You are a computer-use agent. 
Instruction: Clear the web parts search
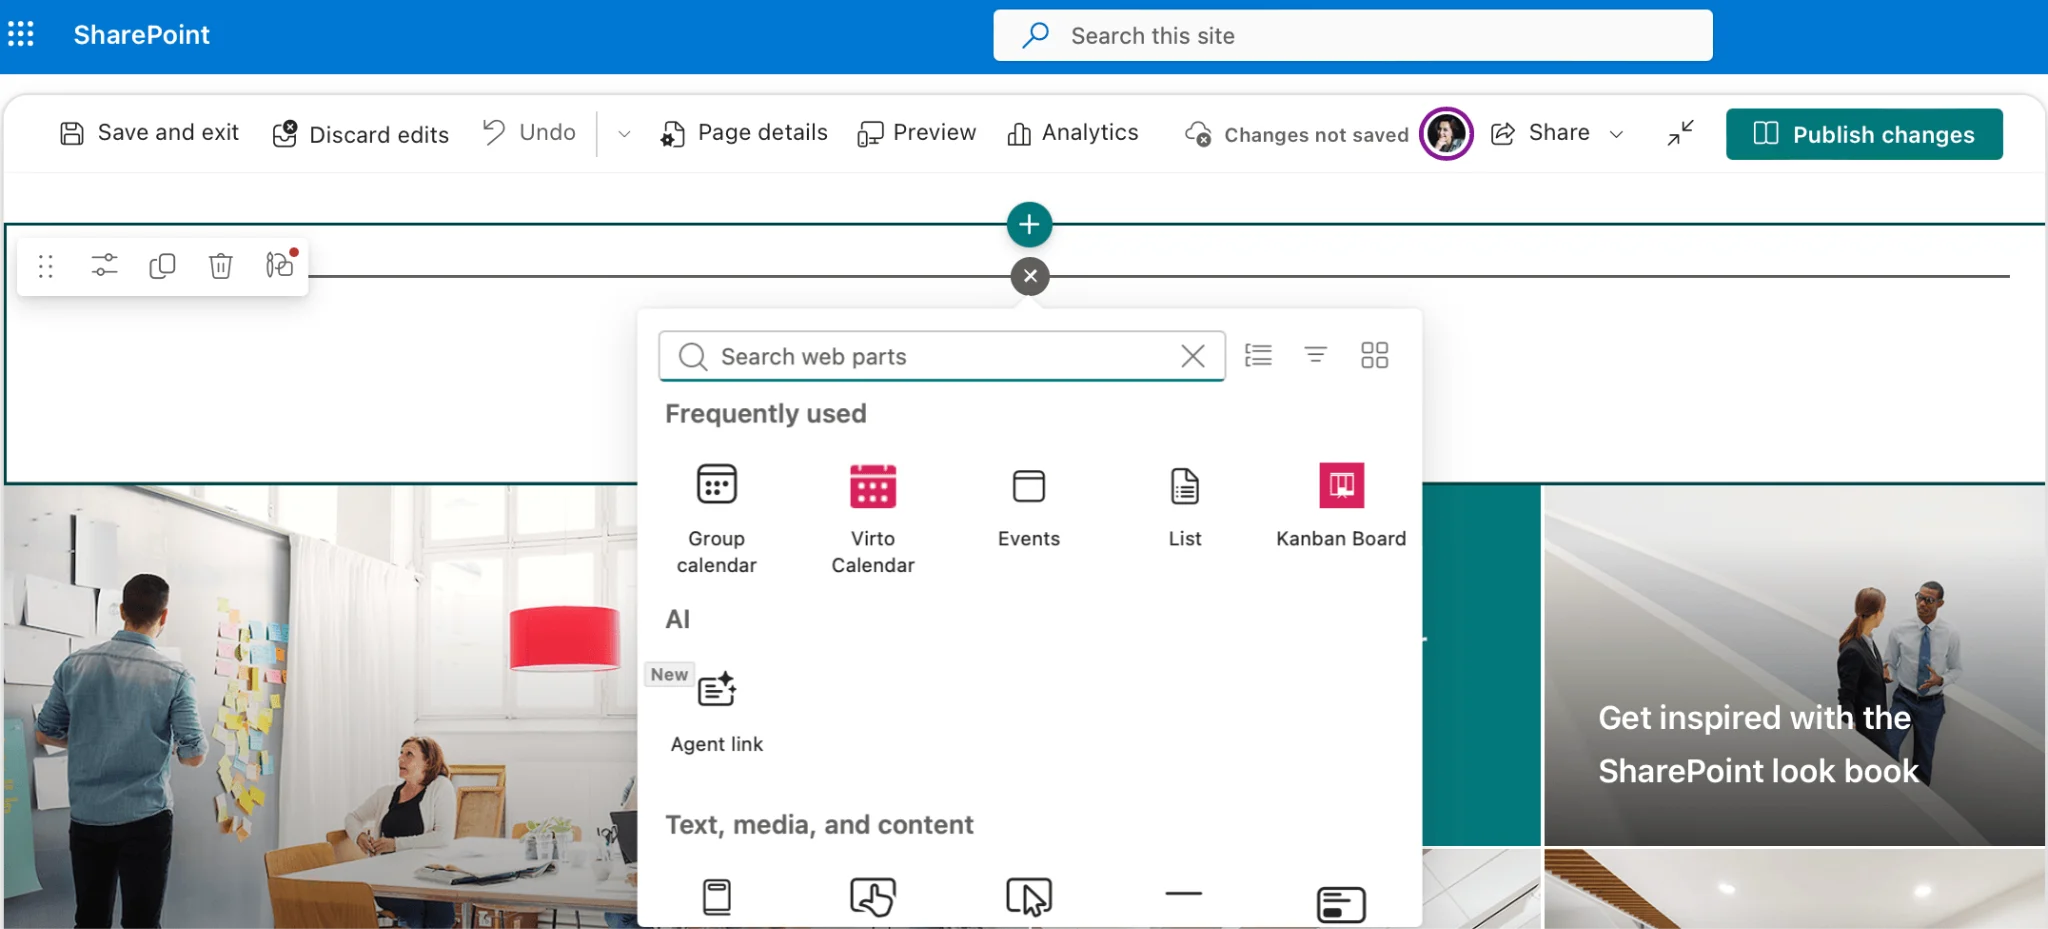pos(1193,356)
